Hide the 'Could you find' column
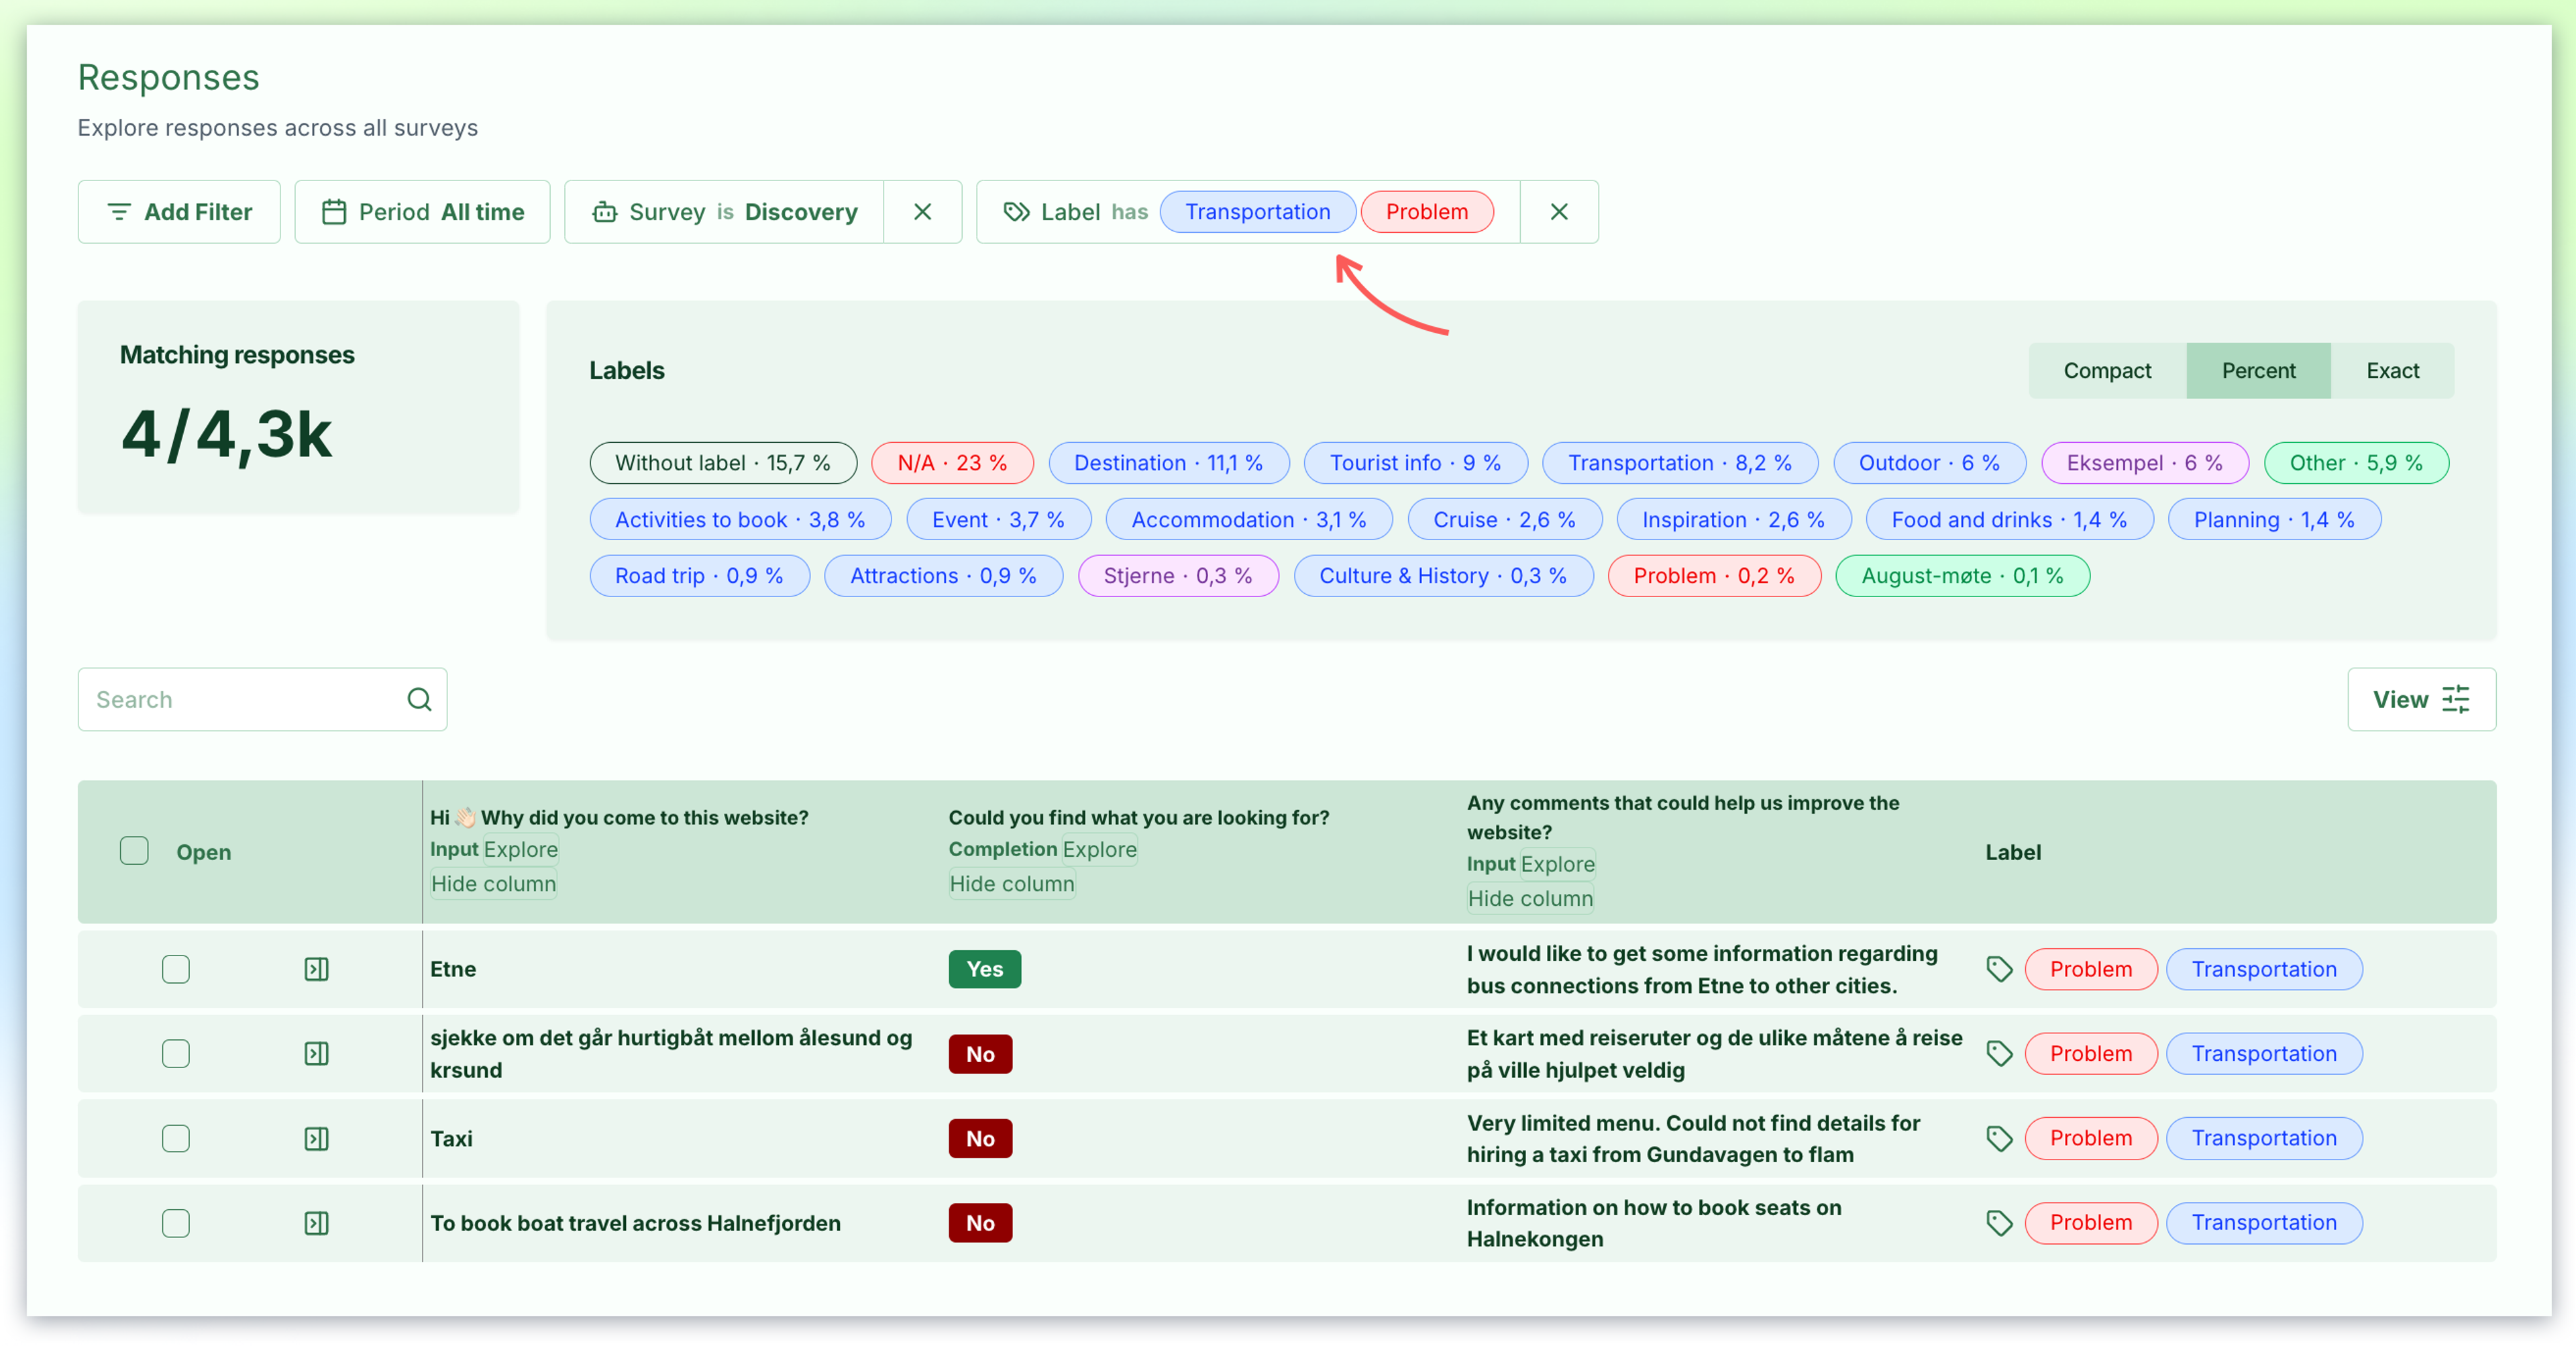This screenshot has width=2576, height=1346. tap(1012, 884)
